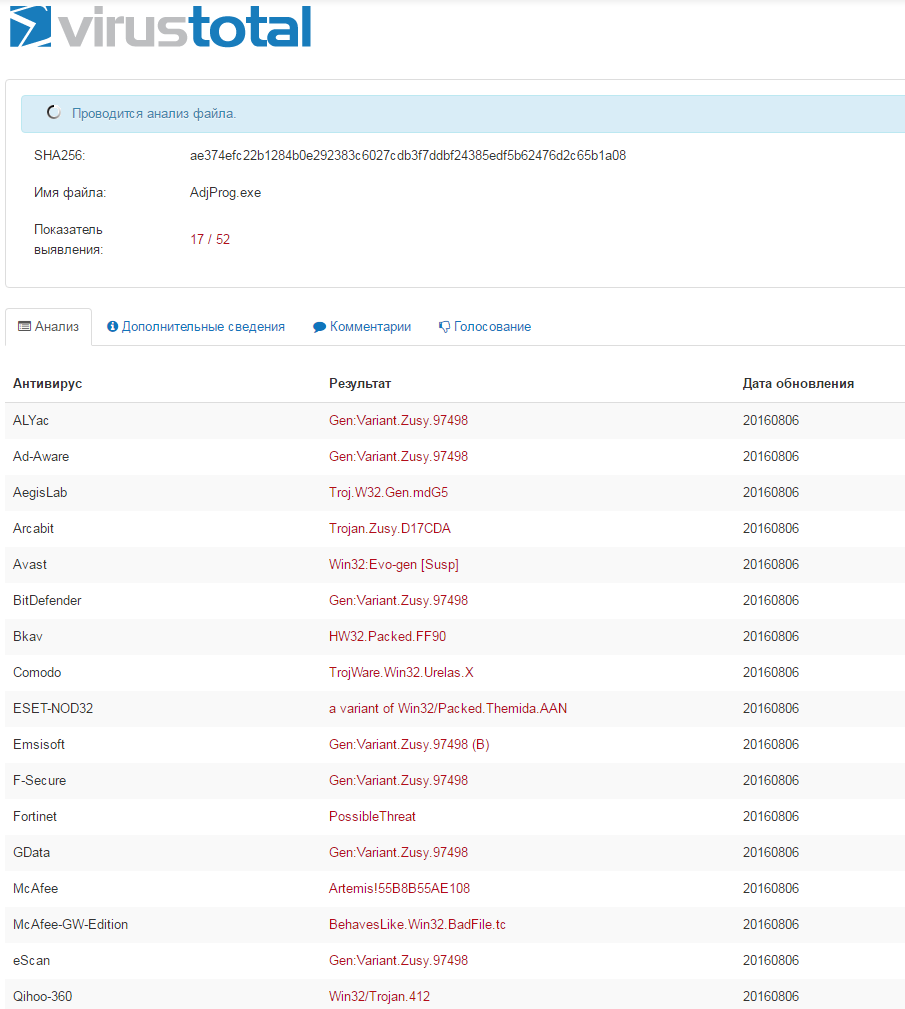
Task: Open the Комментарии tab
Action: click(x=362, y=327)
